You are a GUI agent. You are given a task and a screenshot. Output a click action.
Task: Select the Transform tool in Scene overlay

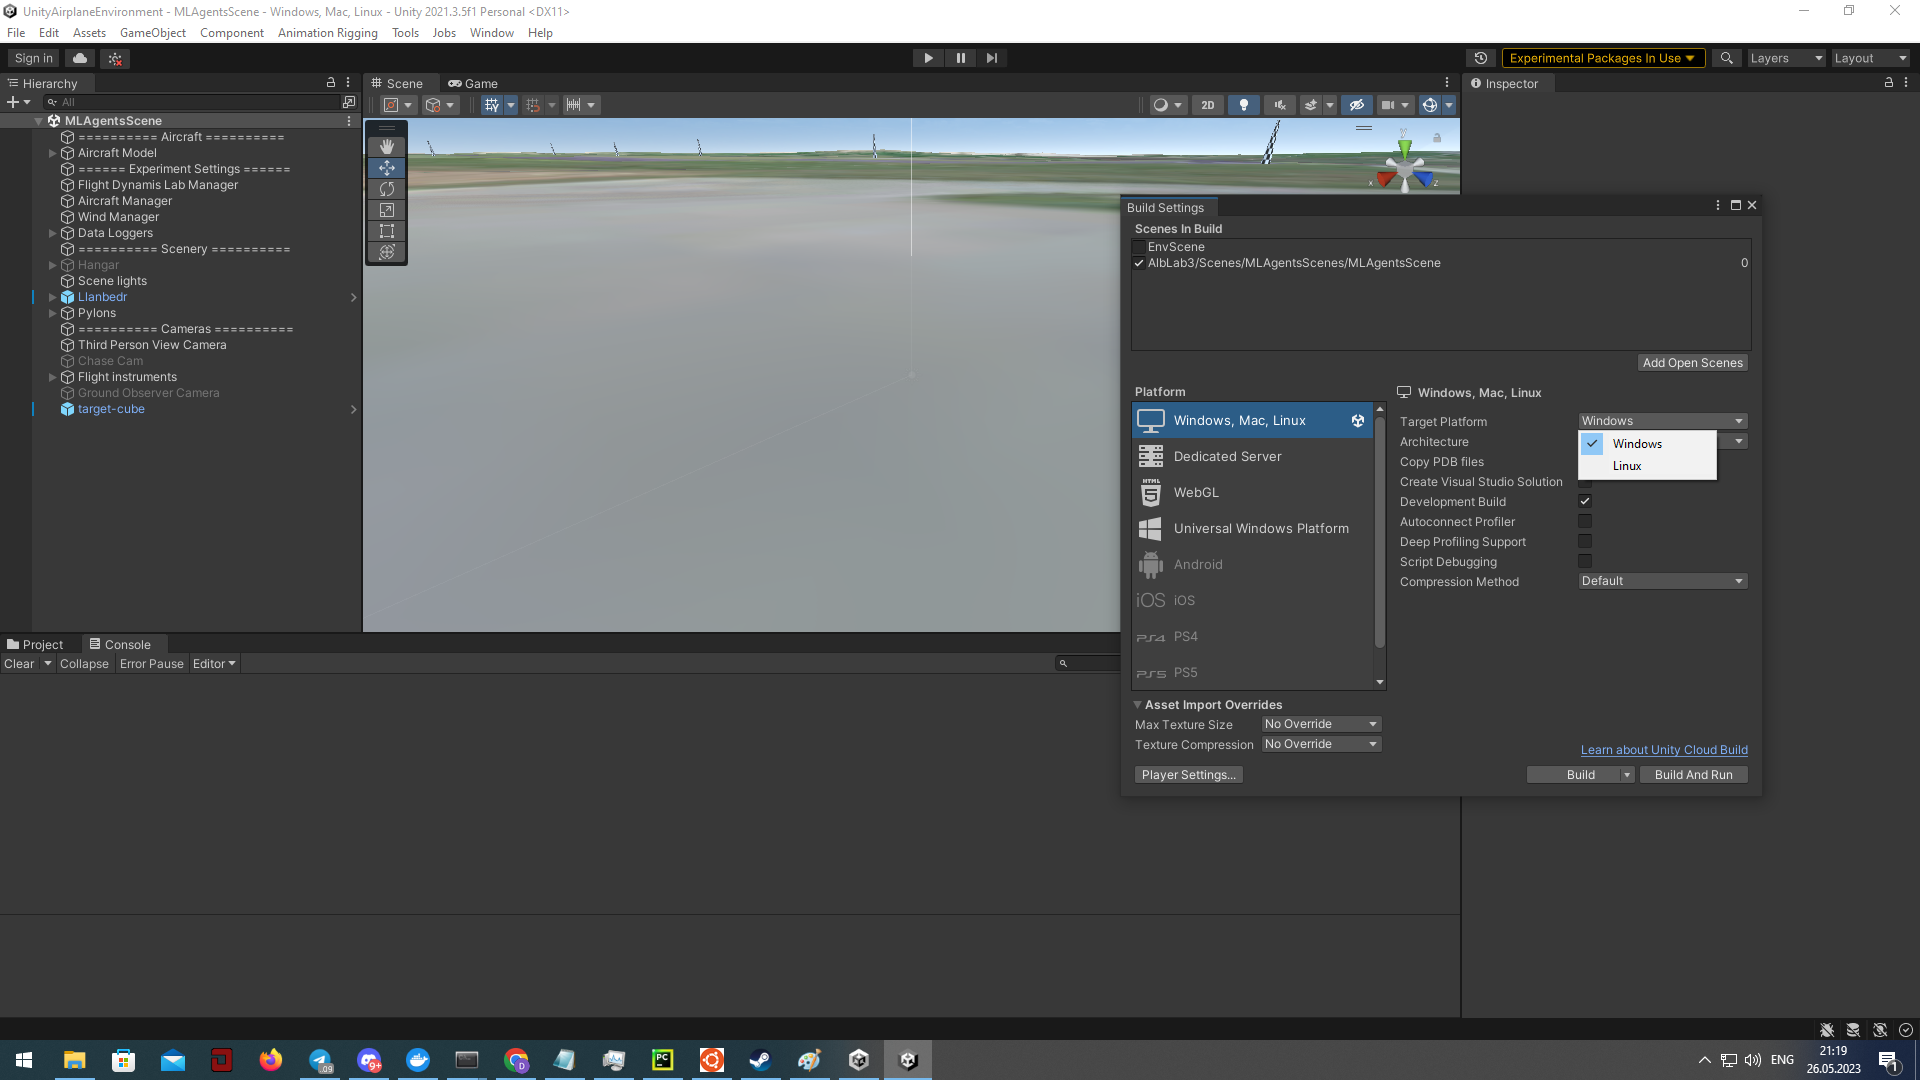coord(387,252)
